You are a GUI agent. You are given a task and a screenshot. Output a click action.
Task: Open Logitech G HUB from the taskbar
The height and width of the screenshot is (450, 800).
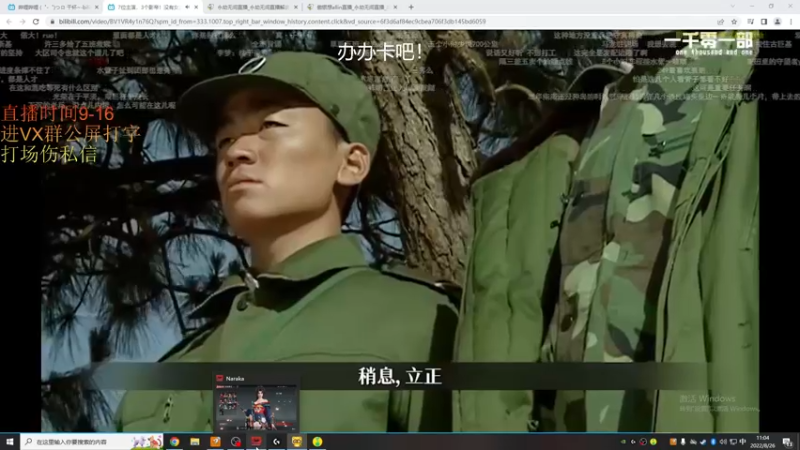click(277, 441)
